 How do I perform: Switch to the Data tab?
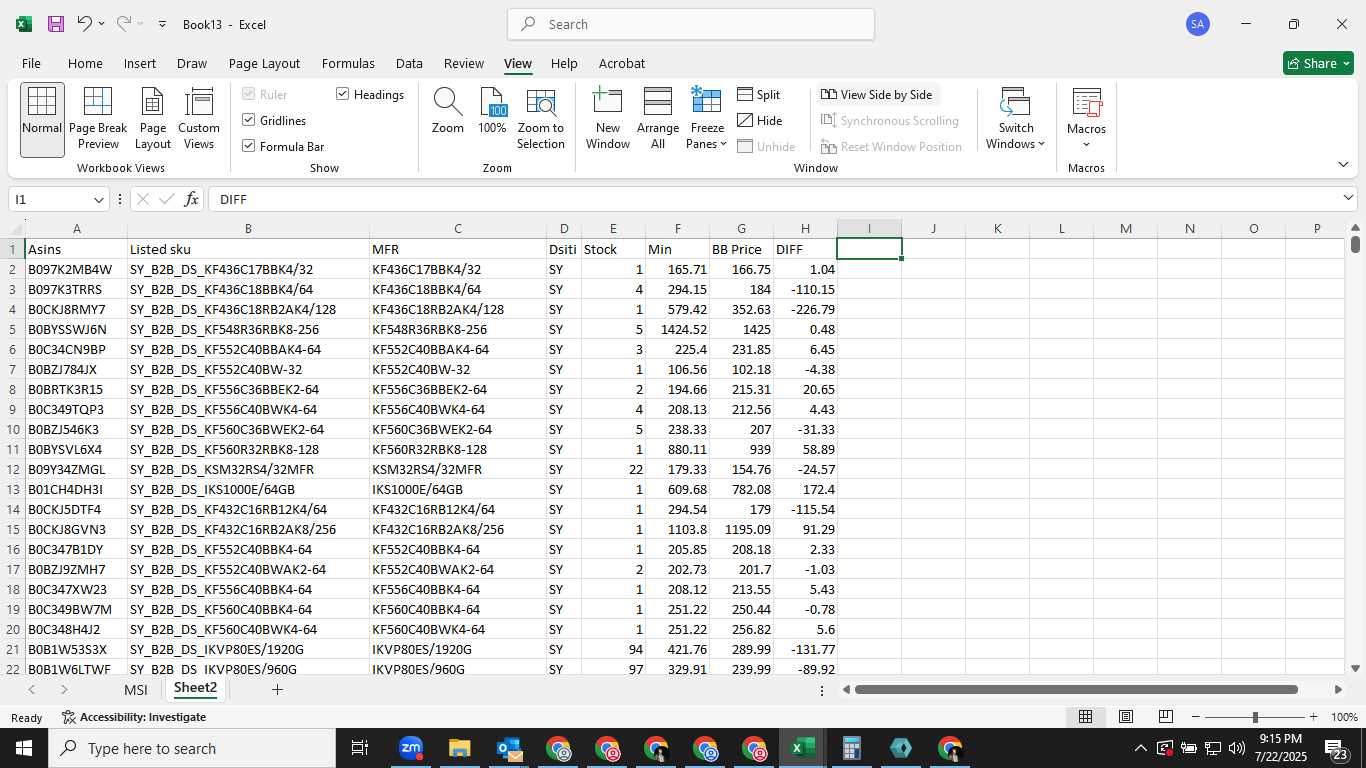point(409,63)
